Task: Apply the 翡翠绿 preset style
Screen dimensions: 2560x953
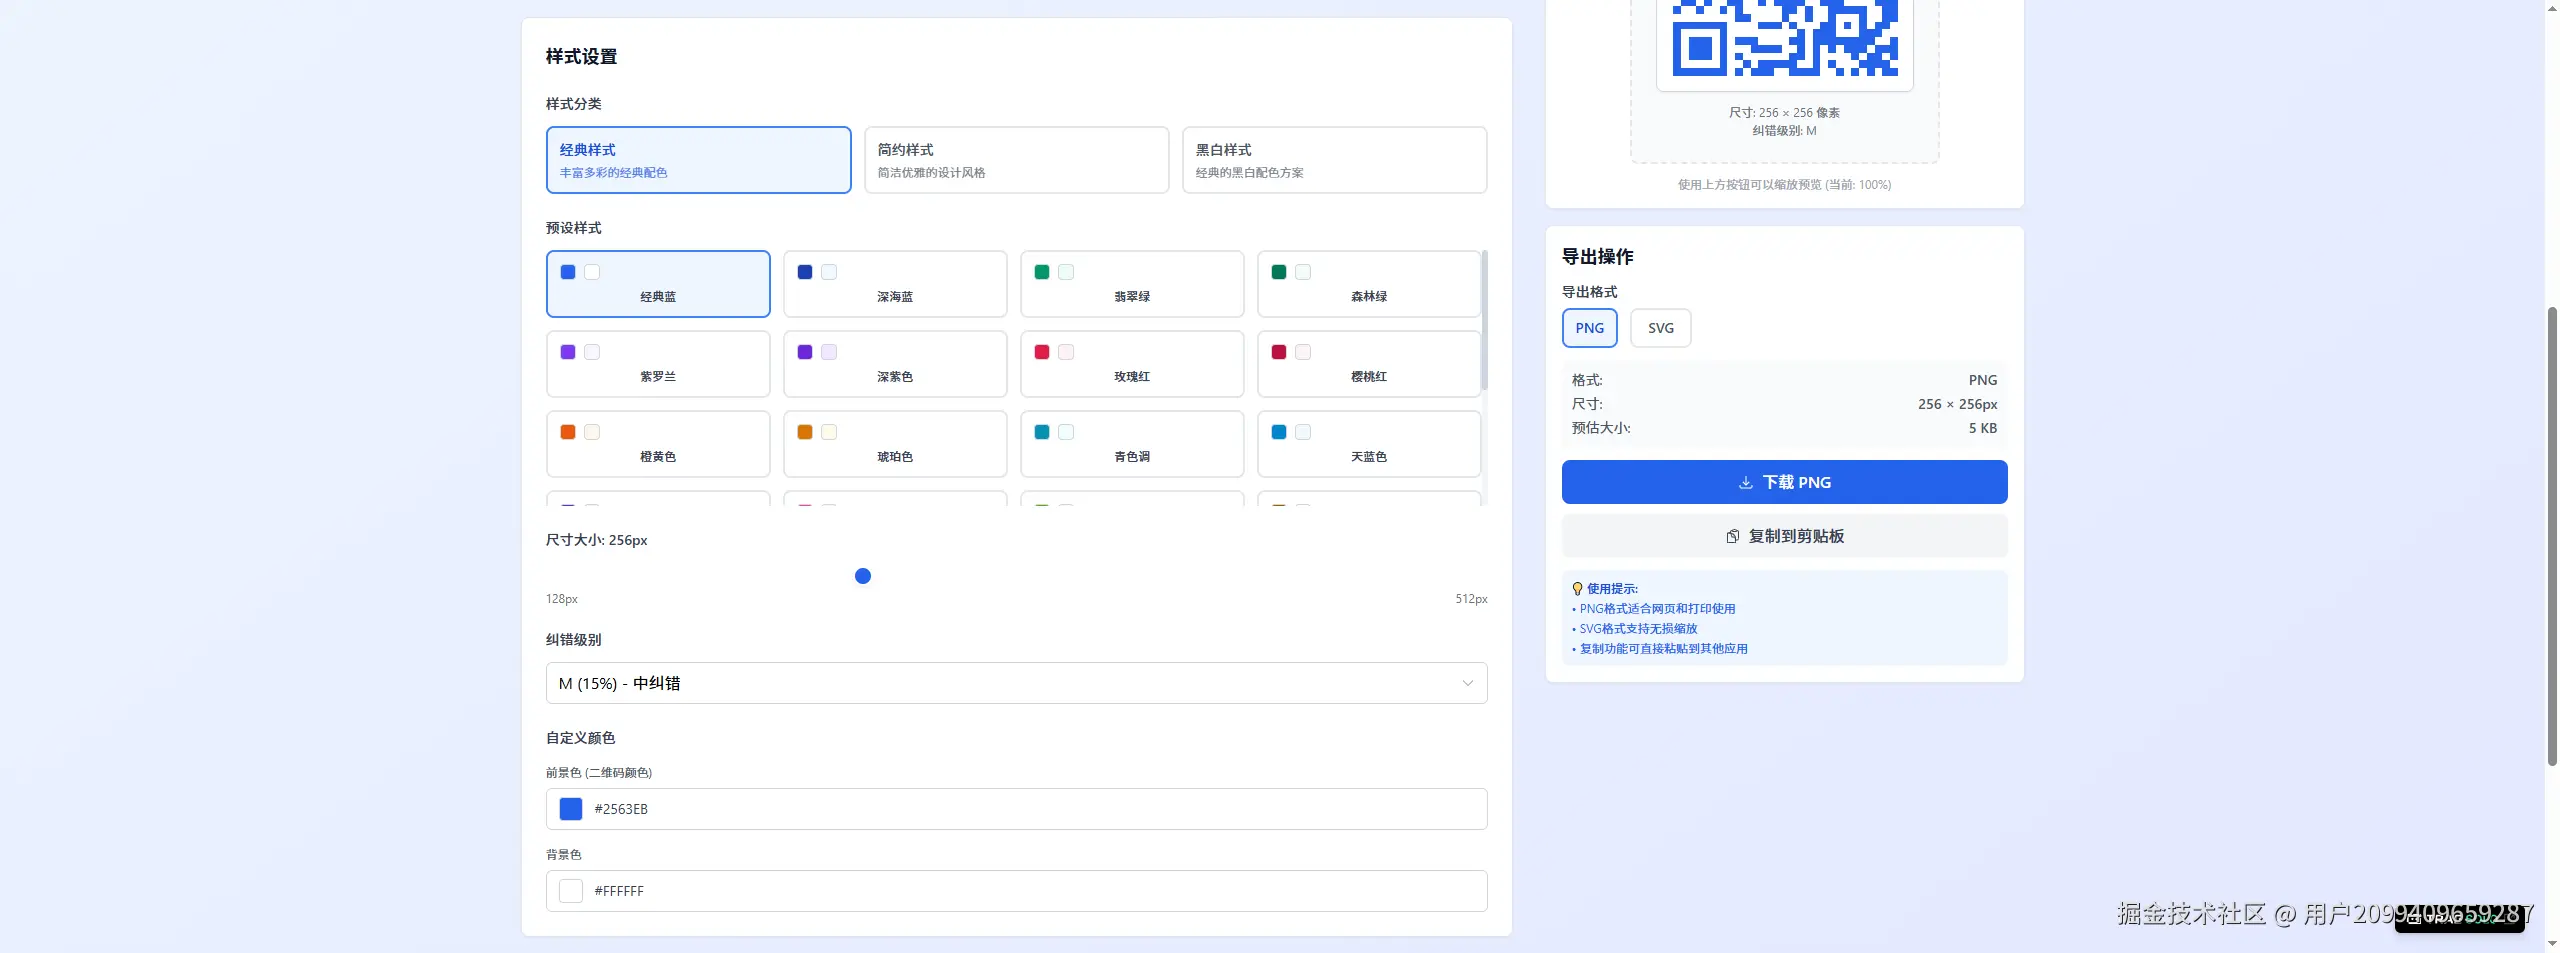Action: pyautogui.click(x=1132, y=284)
